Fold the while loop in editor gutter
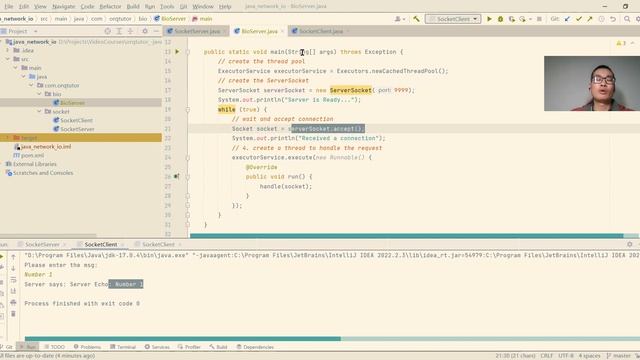The image size is (640, 360). [188, 109]
